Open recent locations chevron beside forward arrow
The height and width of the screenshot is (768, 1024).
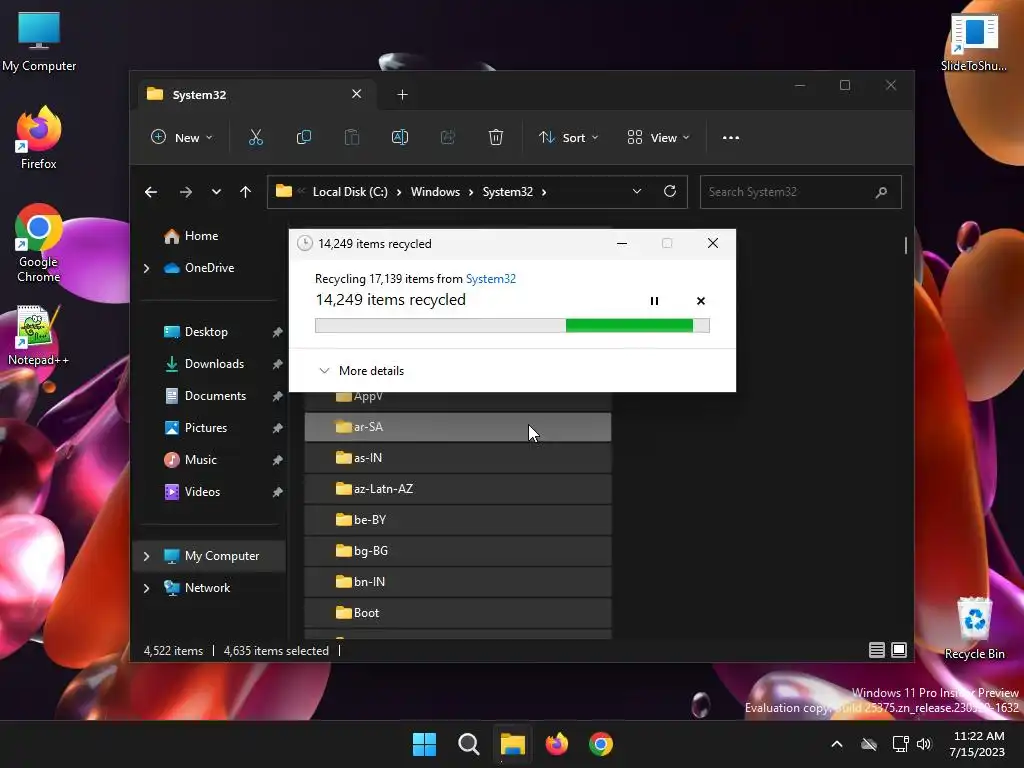(x=216, y=192)
